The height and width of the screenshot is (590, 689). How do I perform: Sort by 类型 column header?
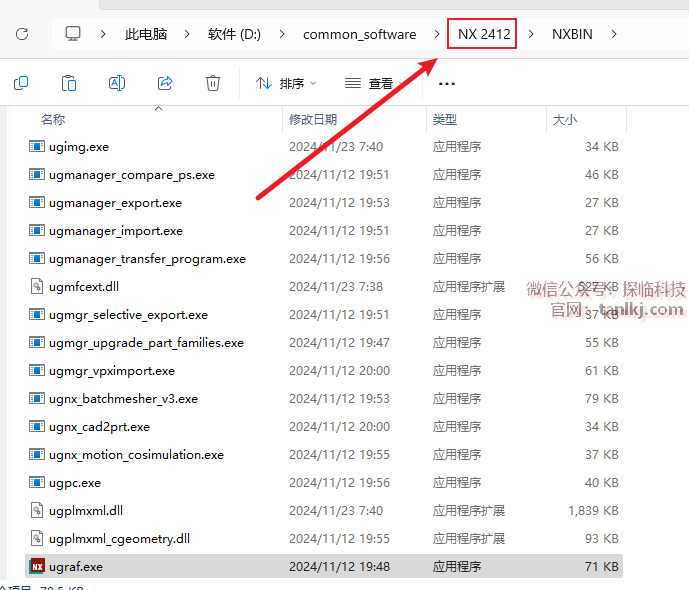(445, 119)
